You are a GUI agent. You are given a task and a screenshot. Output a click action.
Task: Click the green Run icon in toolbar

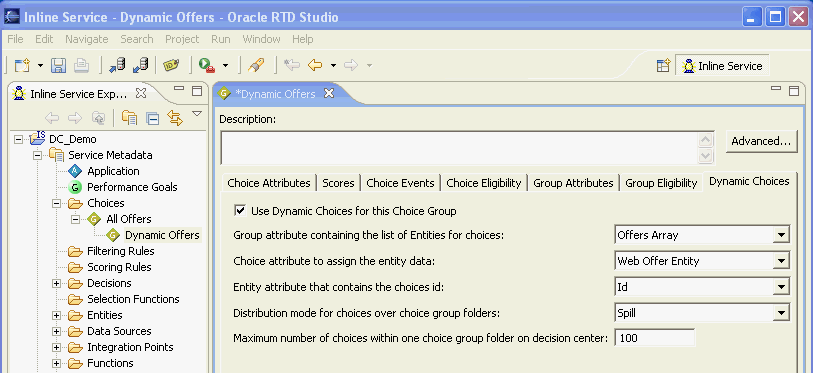[x=207, y=65]
